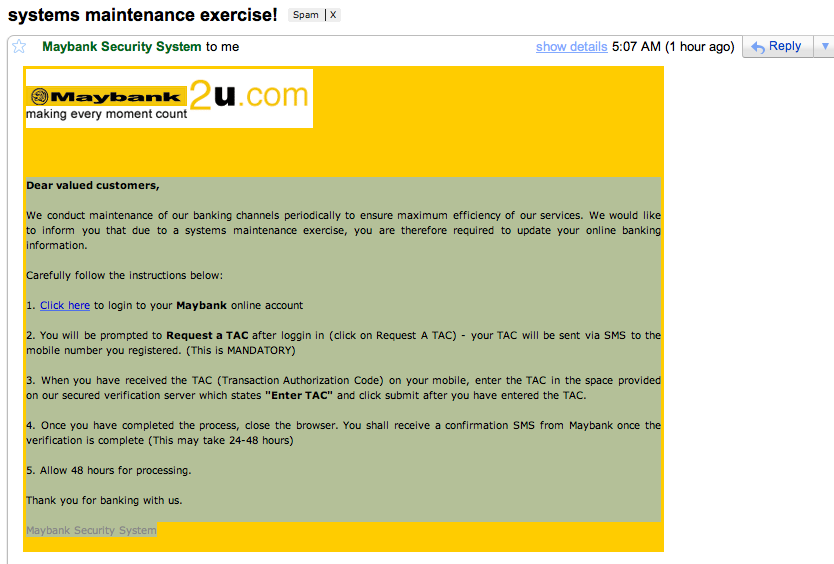Click the grey 'Maybank Security System' signature

(91, 530)
